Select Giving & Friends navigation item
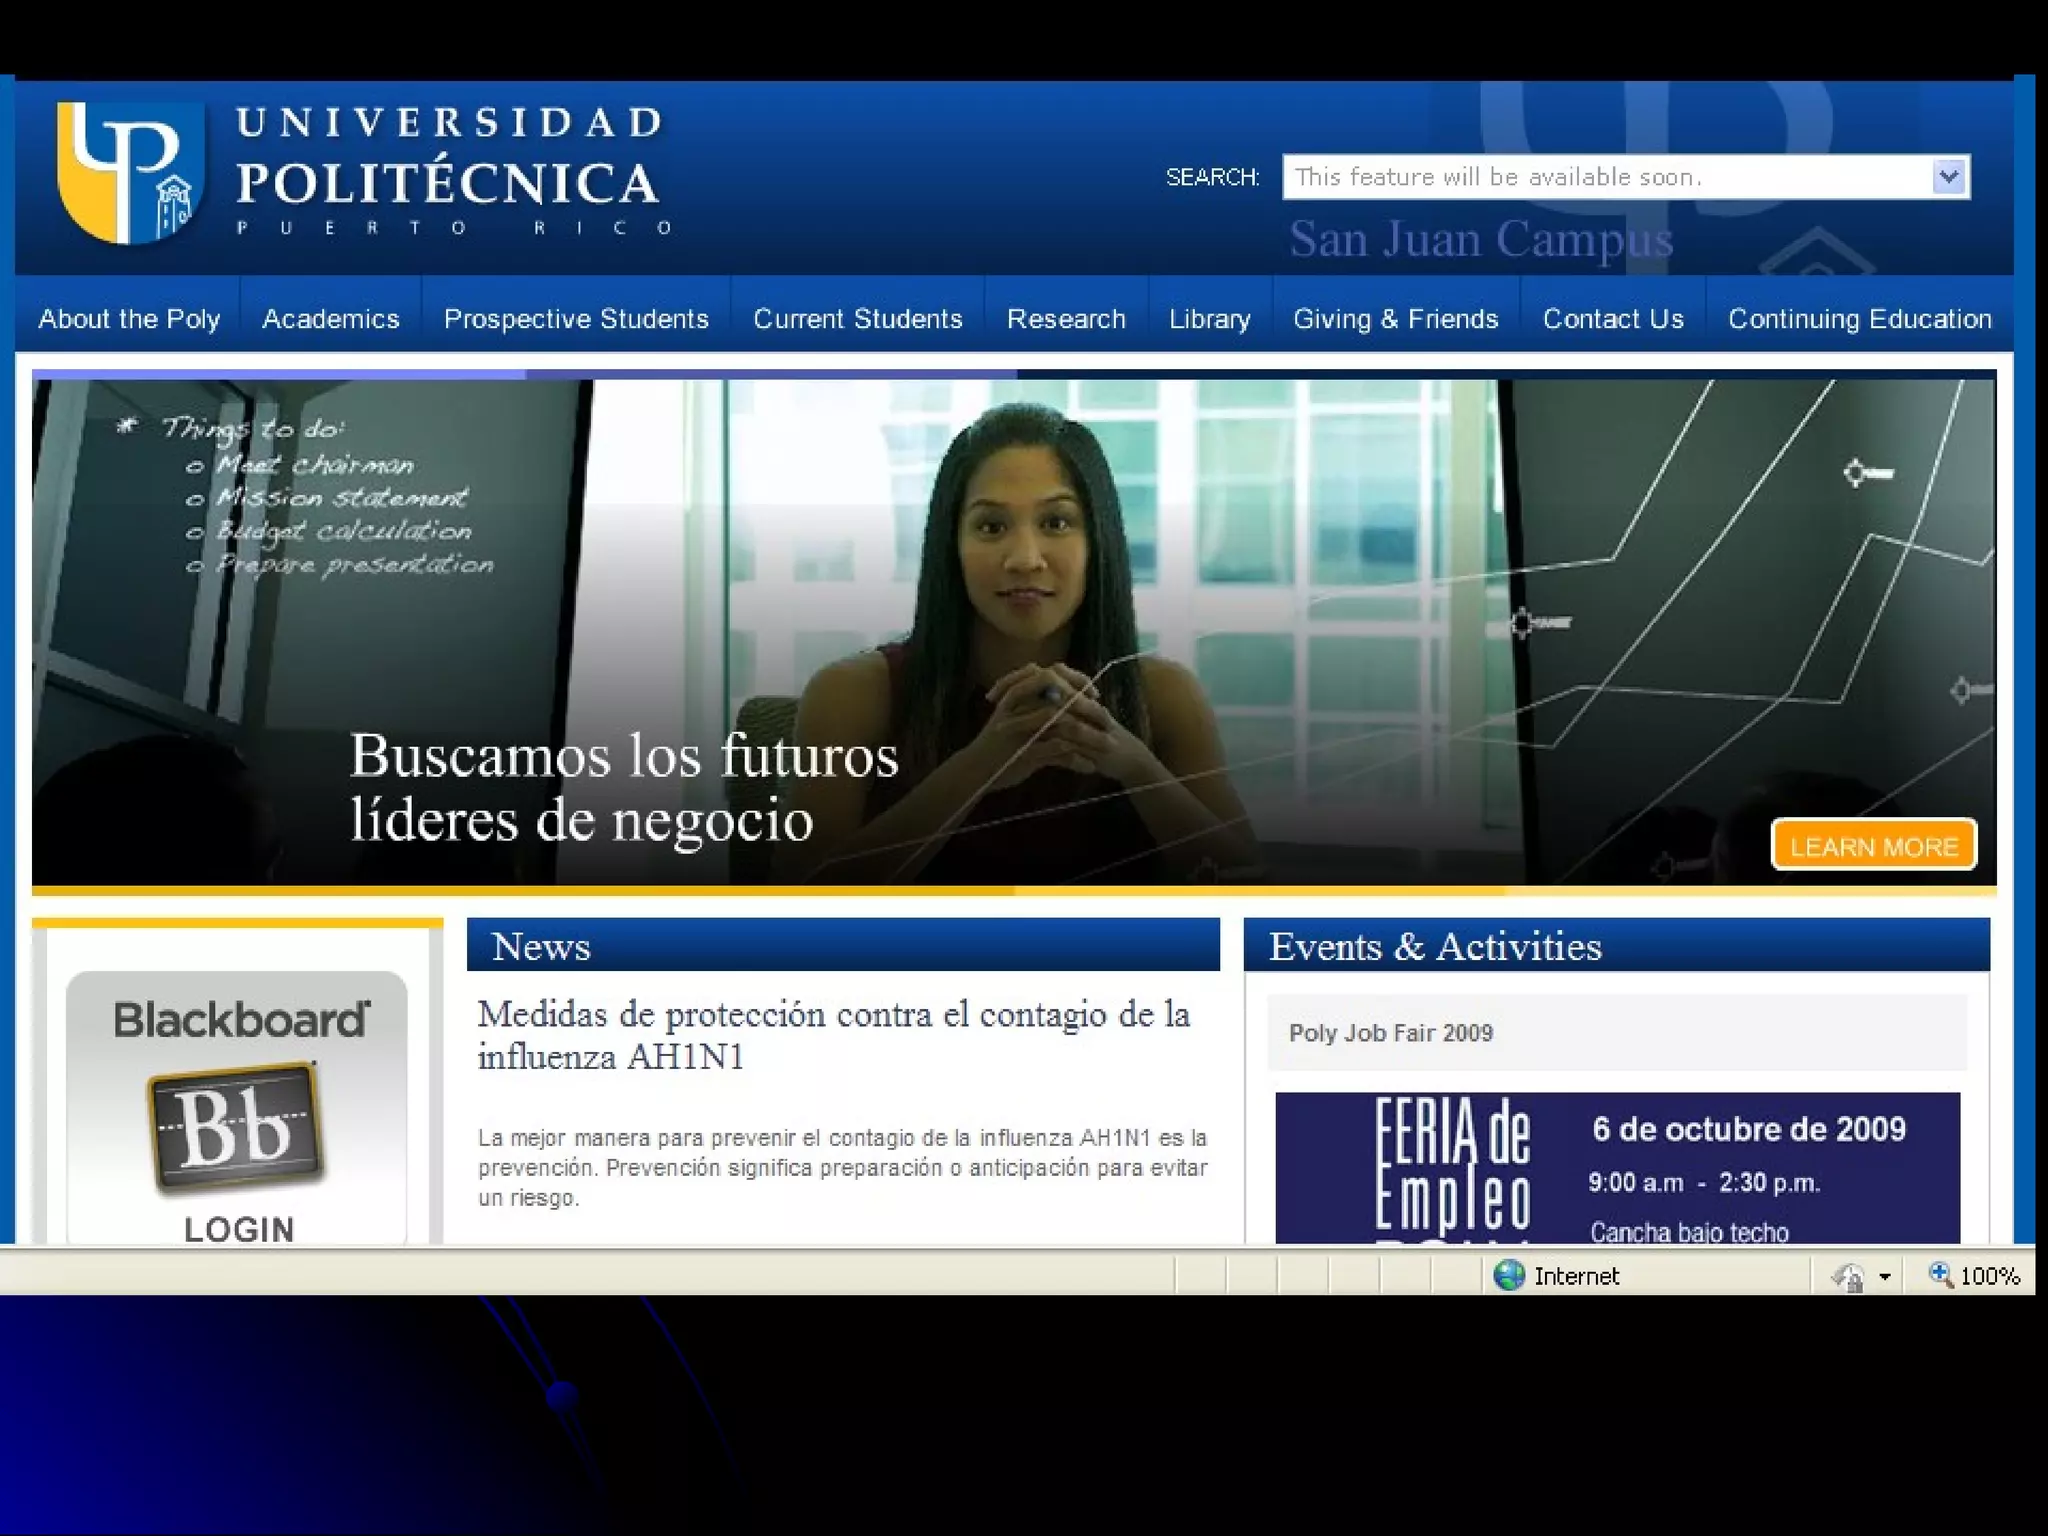 click(1395, 319)
